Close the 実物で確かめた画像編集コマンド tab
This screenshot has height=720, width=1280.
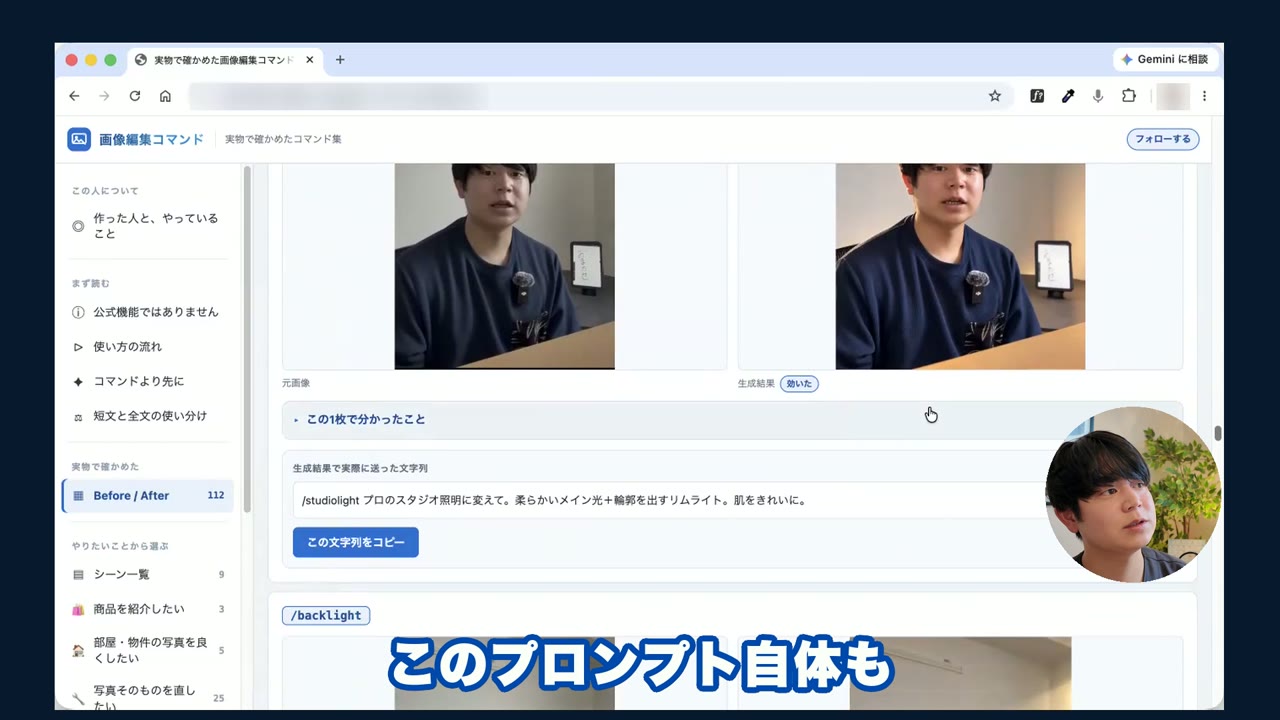(x=310, y=60)
